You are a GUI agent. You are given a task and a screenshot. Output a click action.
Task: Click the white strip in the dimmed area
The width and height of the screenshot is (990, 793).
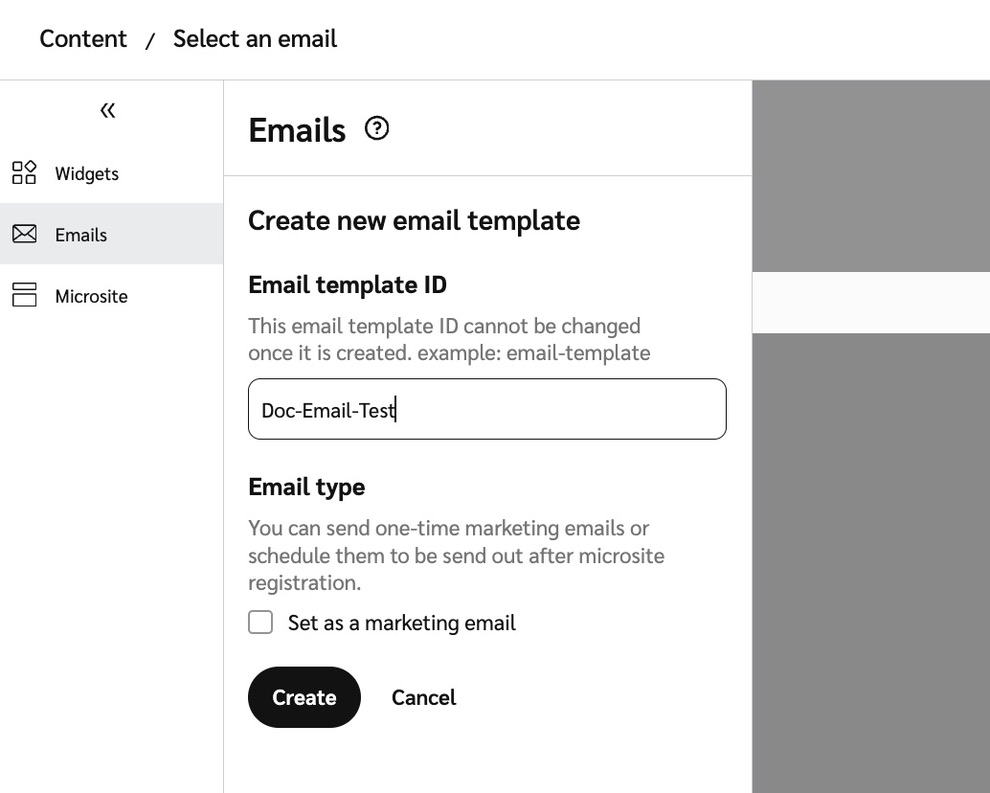[870, 302]
